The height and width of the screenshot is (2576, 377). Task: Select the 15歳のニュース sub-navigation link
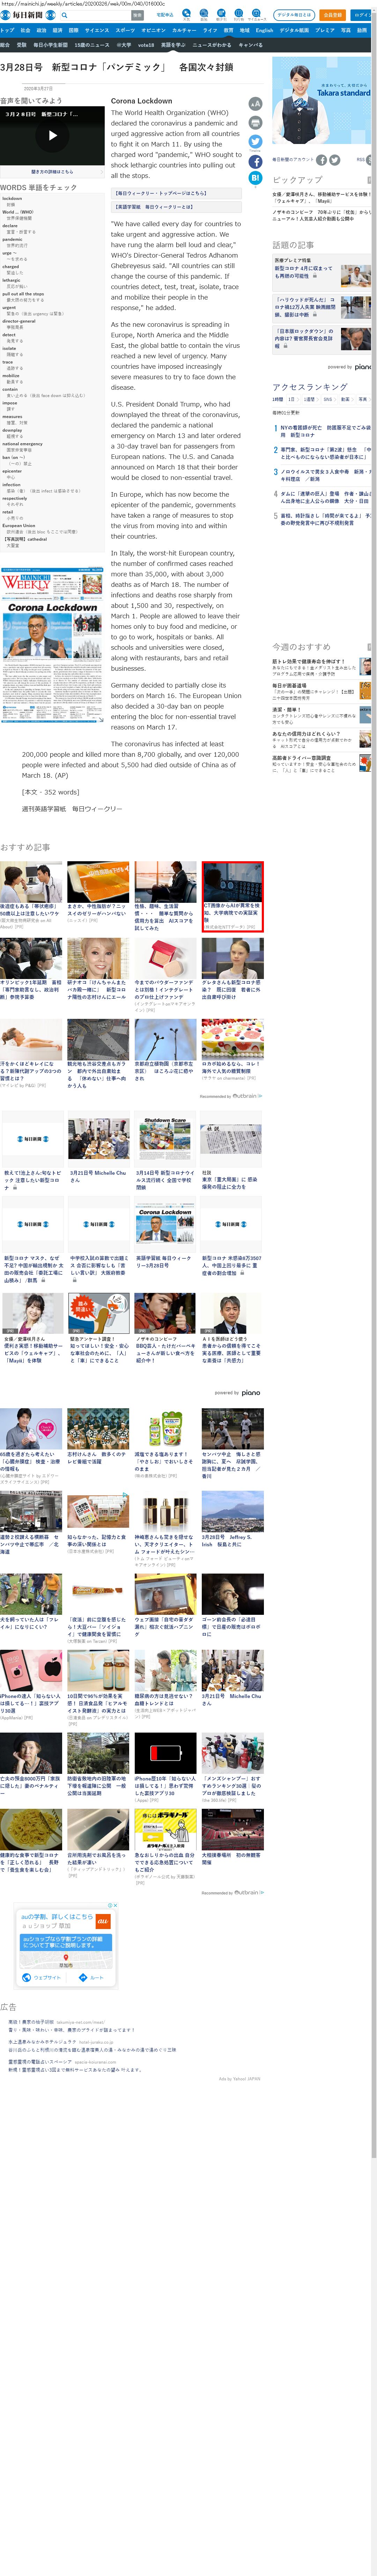coord(92,45)
